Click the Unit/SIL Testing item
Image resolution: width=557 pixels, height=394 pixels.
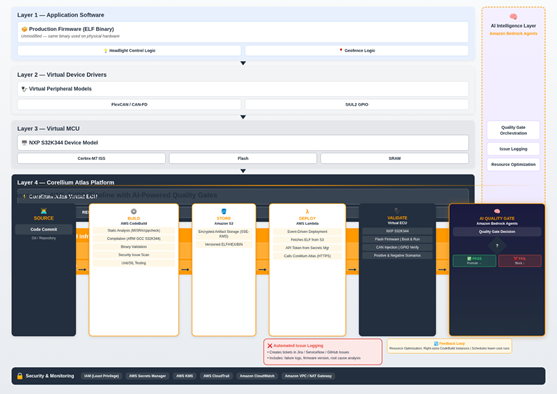click(134, 263)
